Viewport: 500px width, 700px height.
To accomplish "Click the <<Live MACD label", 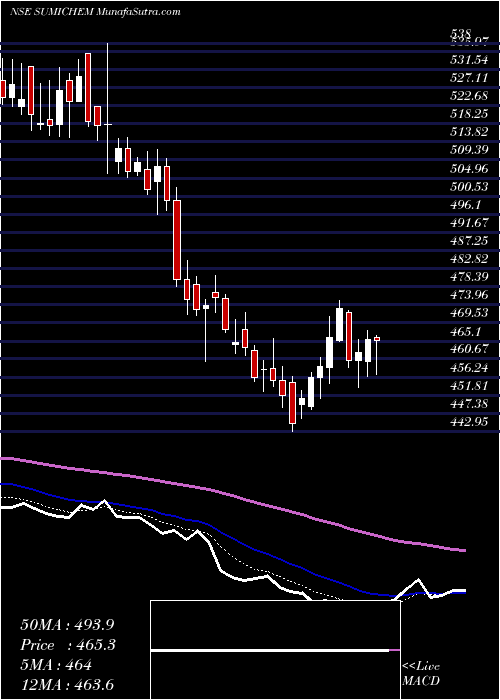I will point(421,674).
